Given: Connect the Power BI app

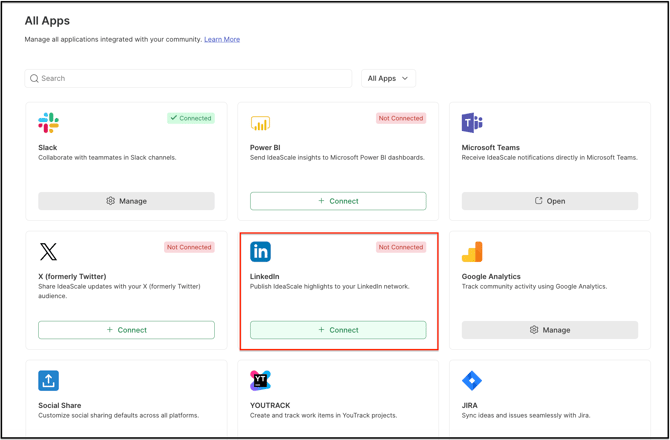Looking at the screenshot, I should (338, 201).
